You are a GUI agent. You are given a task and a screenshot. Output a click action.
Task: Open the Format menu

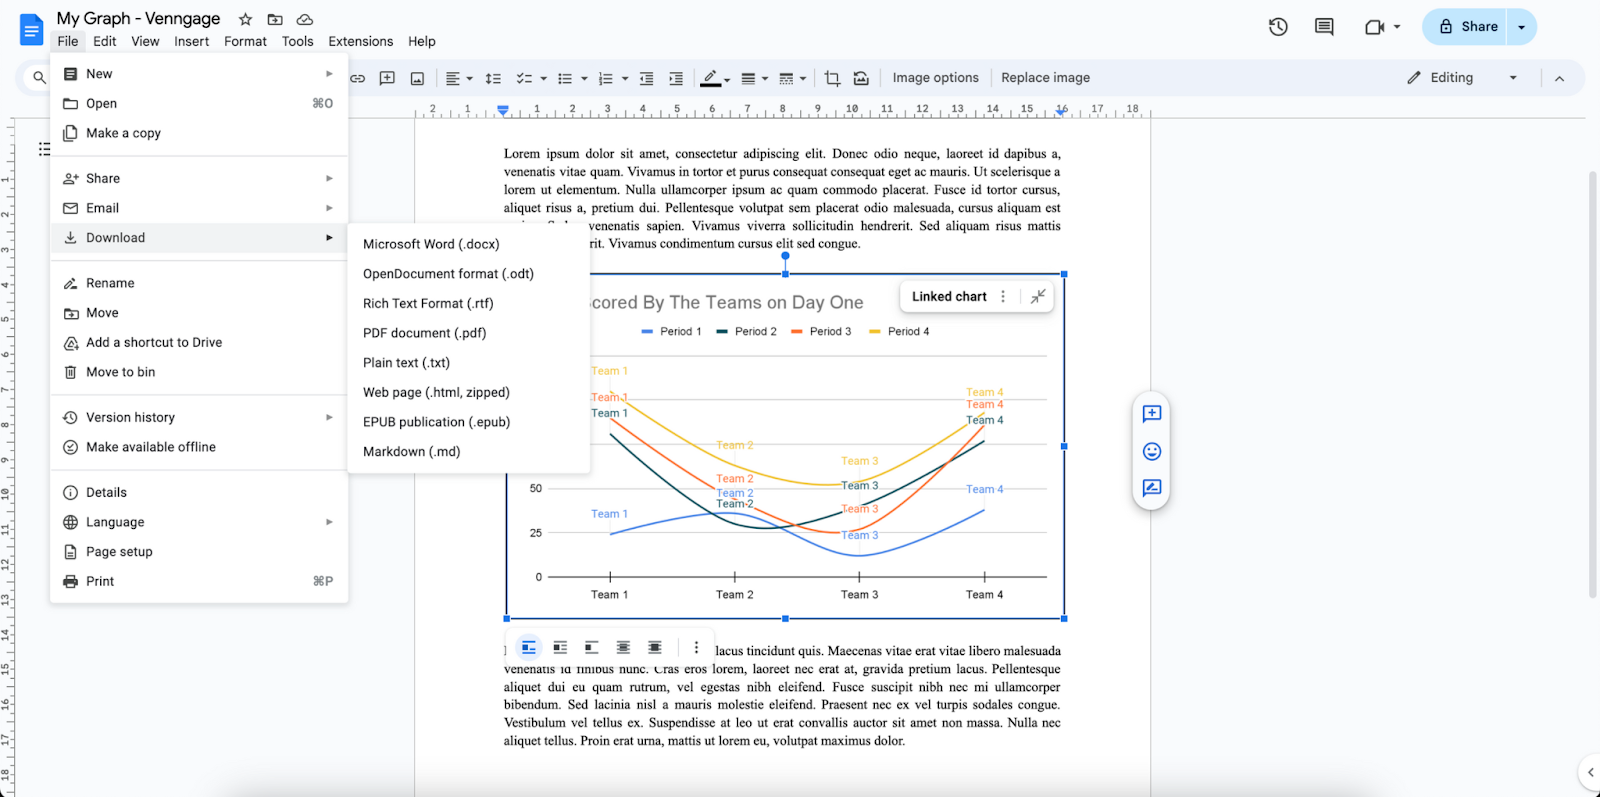(245, 41)
